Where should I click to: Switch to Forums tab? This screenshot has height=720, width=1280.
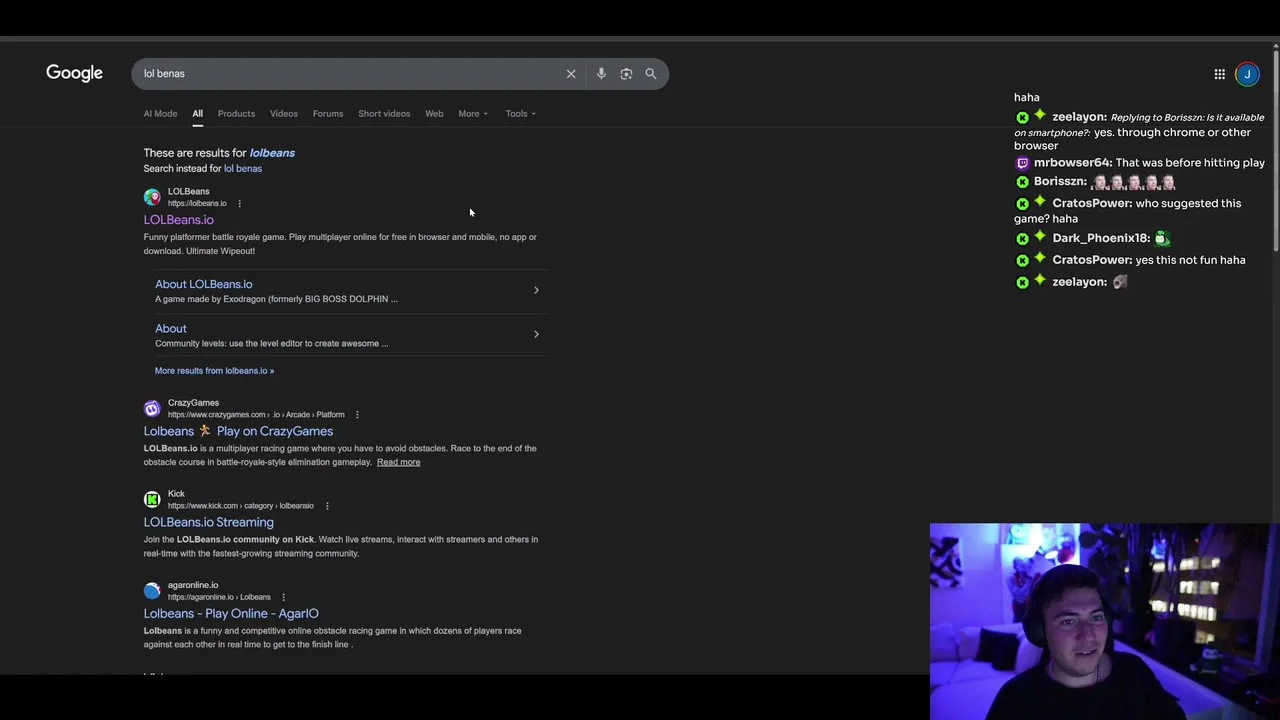328,114
